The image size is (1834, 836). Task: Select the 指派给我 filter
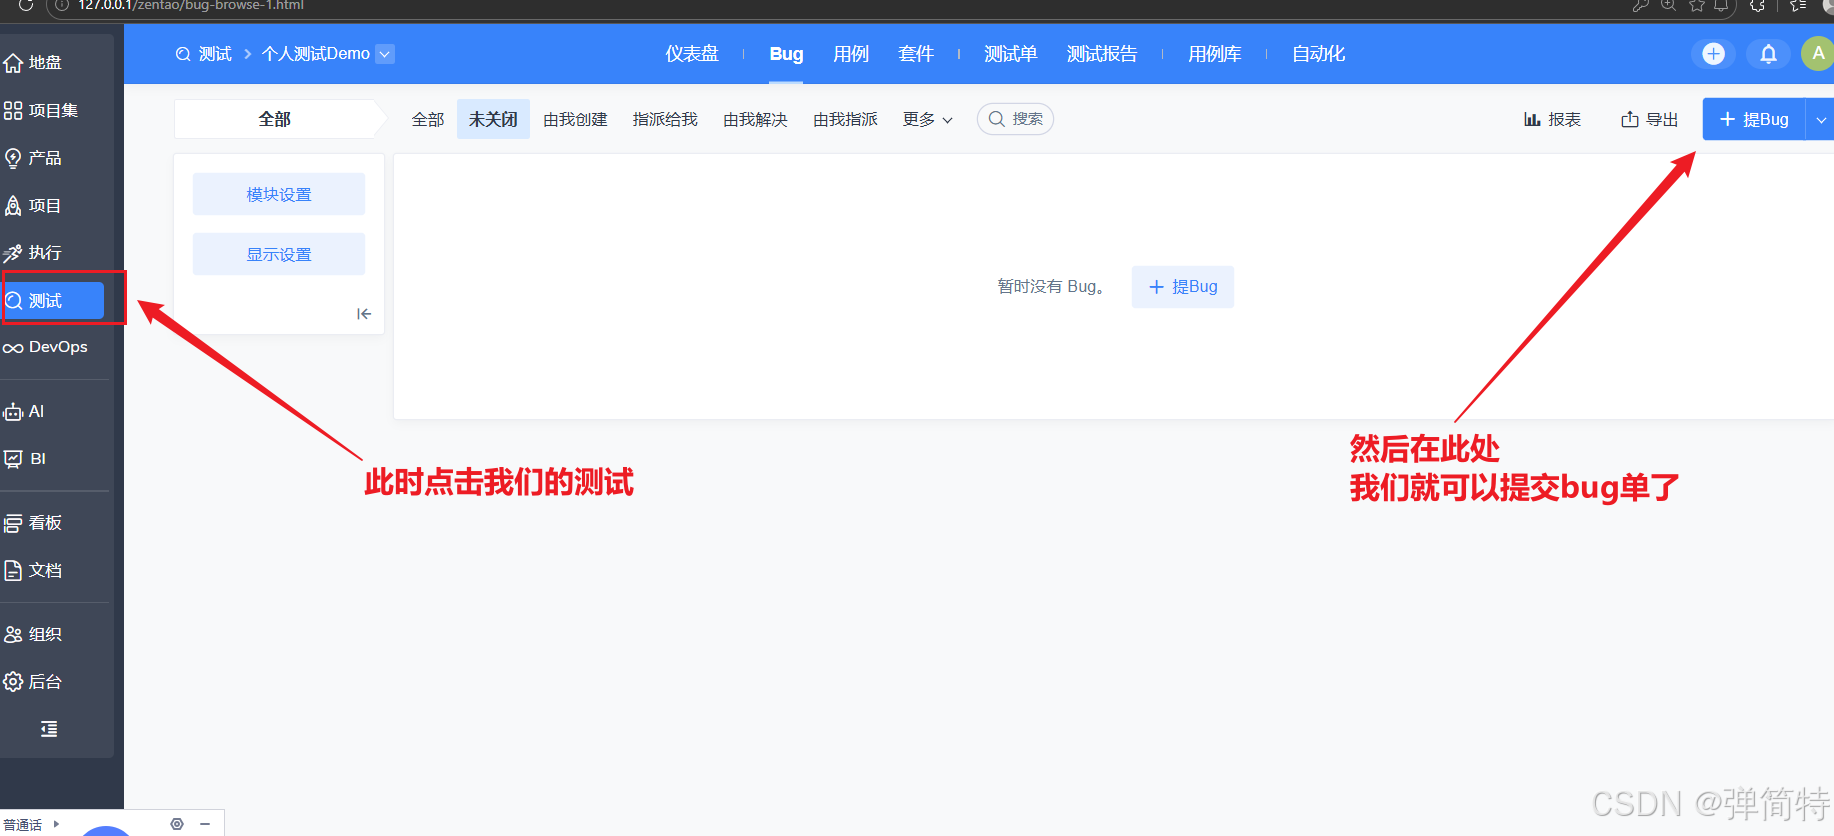(665, 120)
